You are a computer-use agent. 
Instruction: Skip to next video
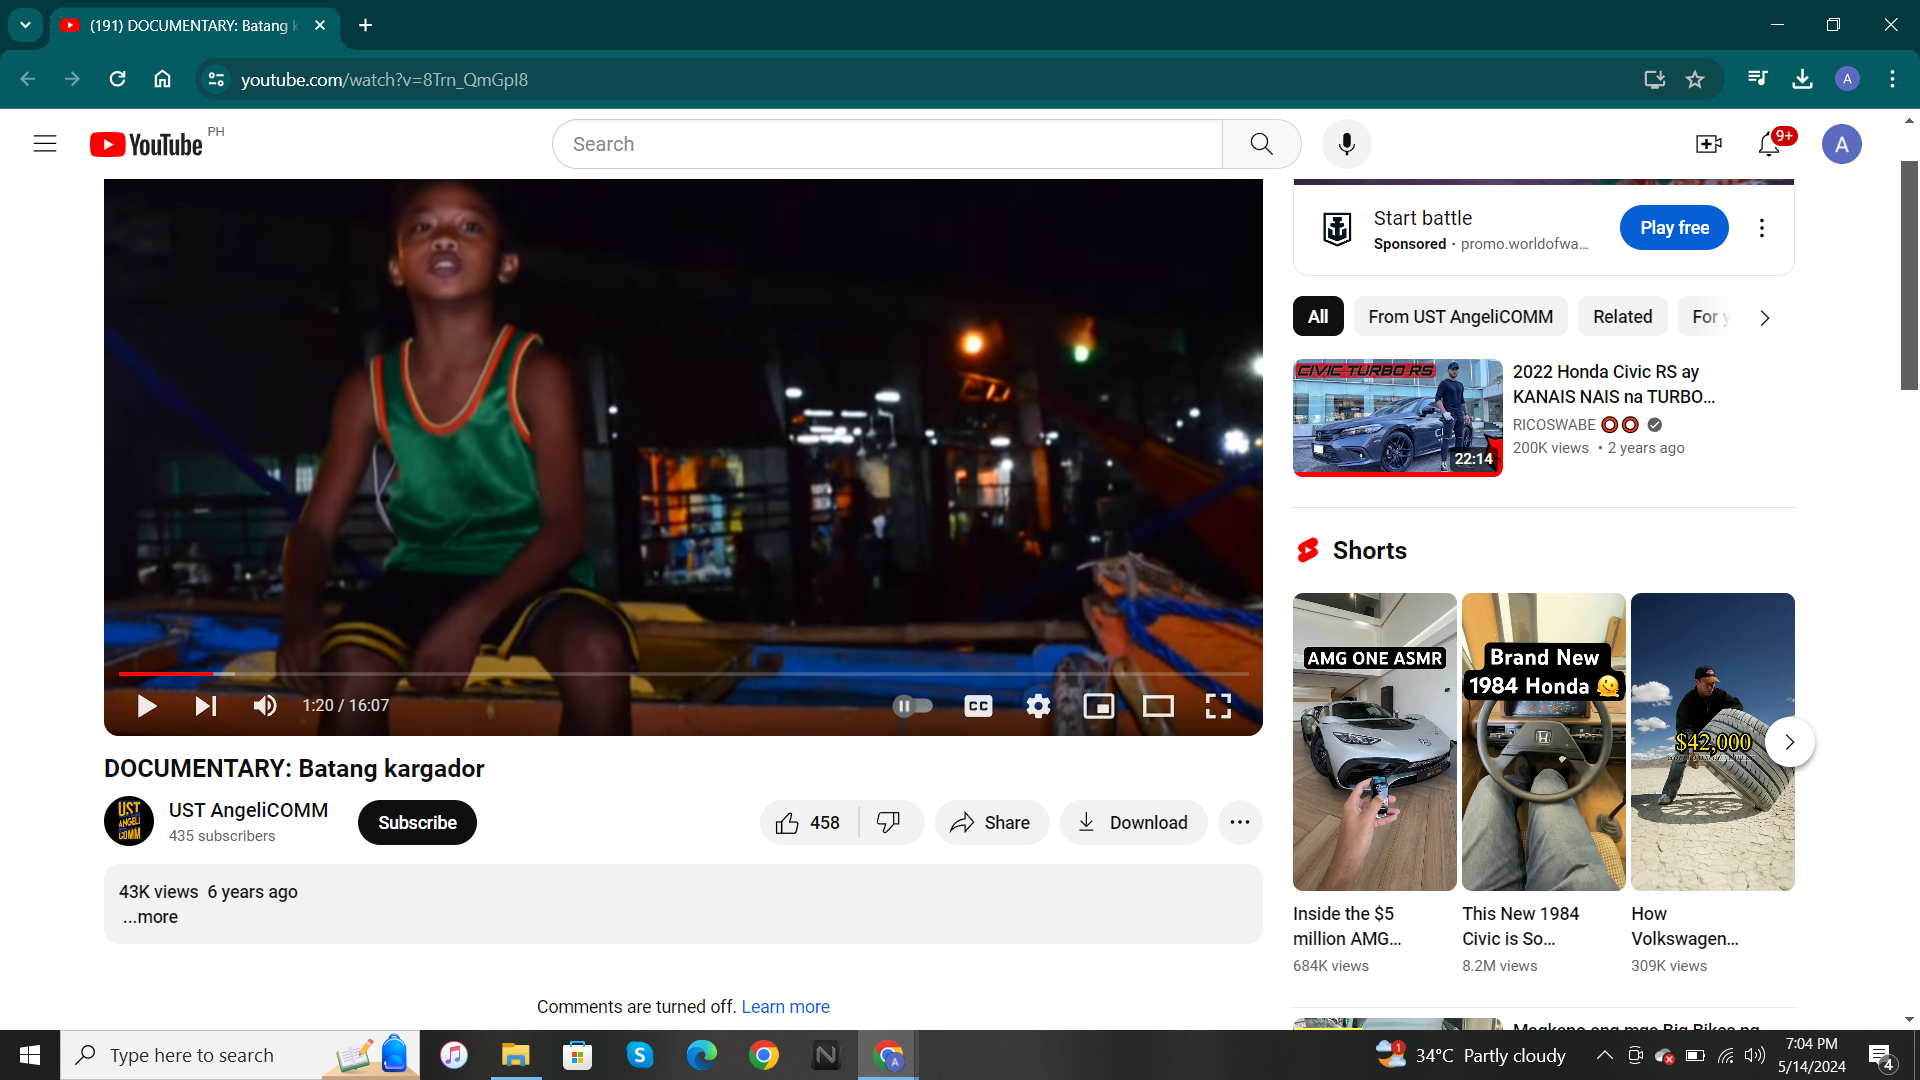point(205,706)
